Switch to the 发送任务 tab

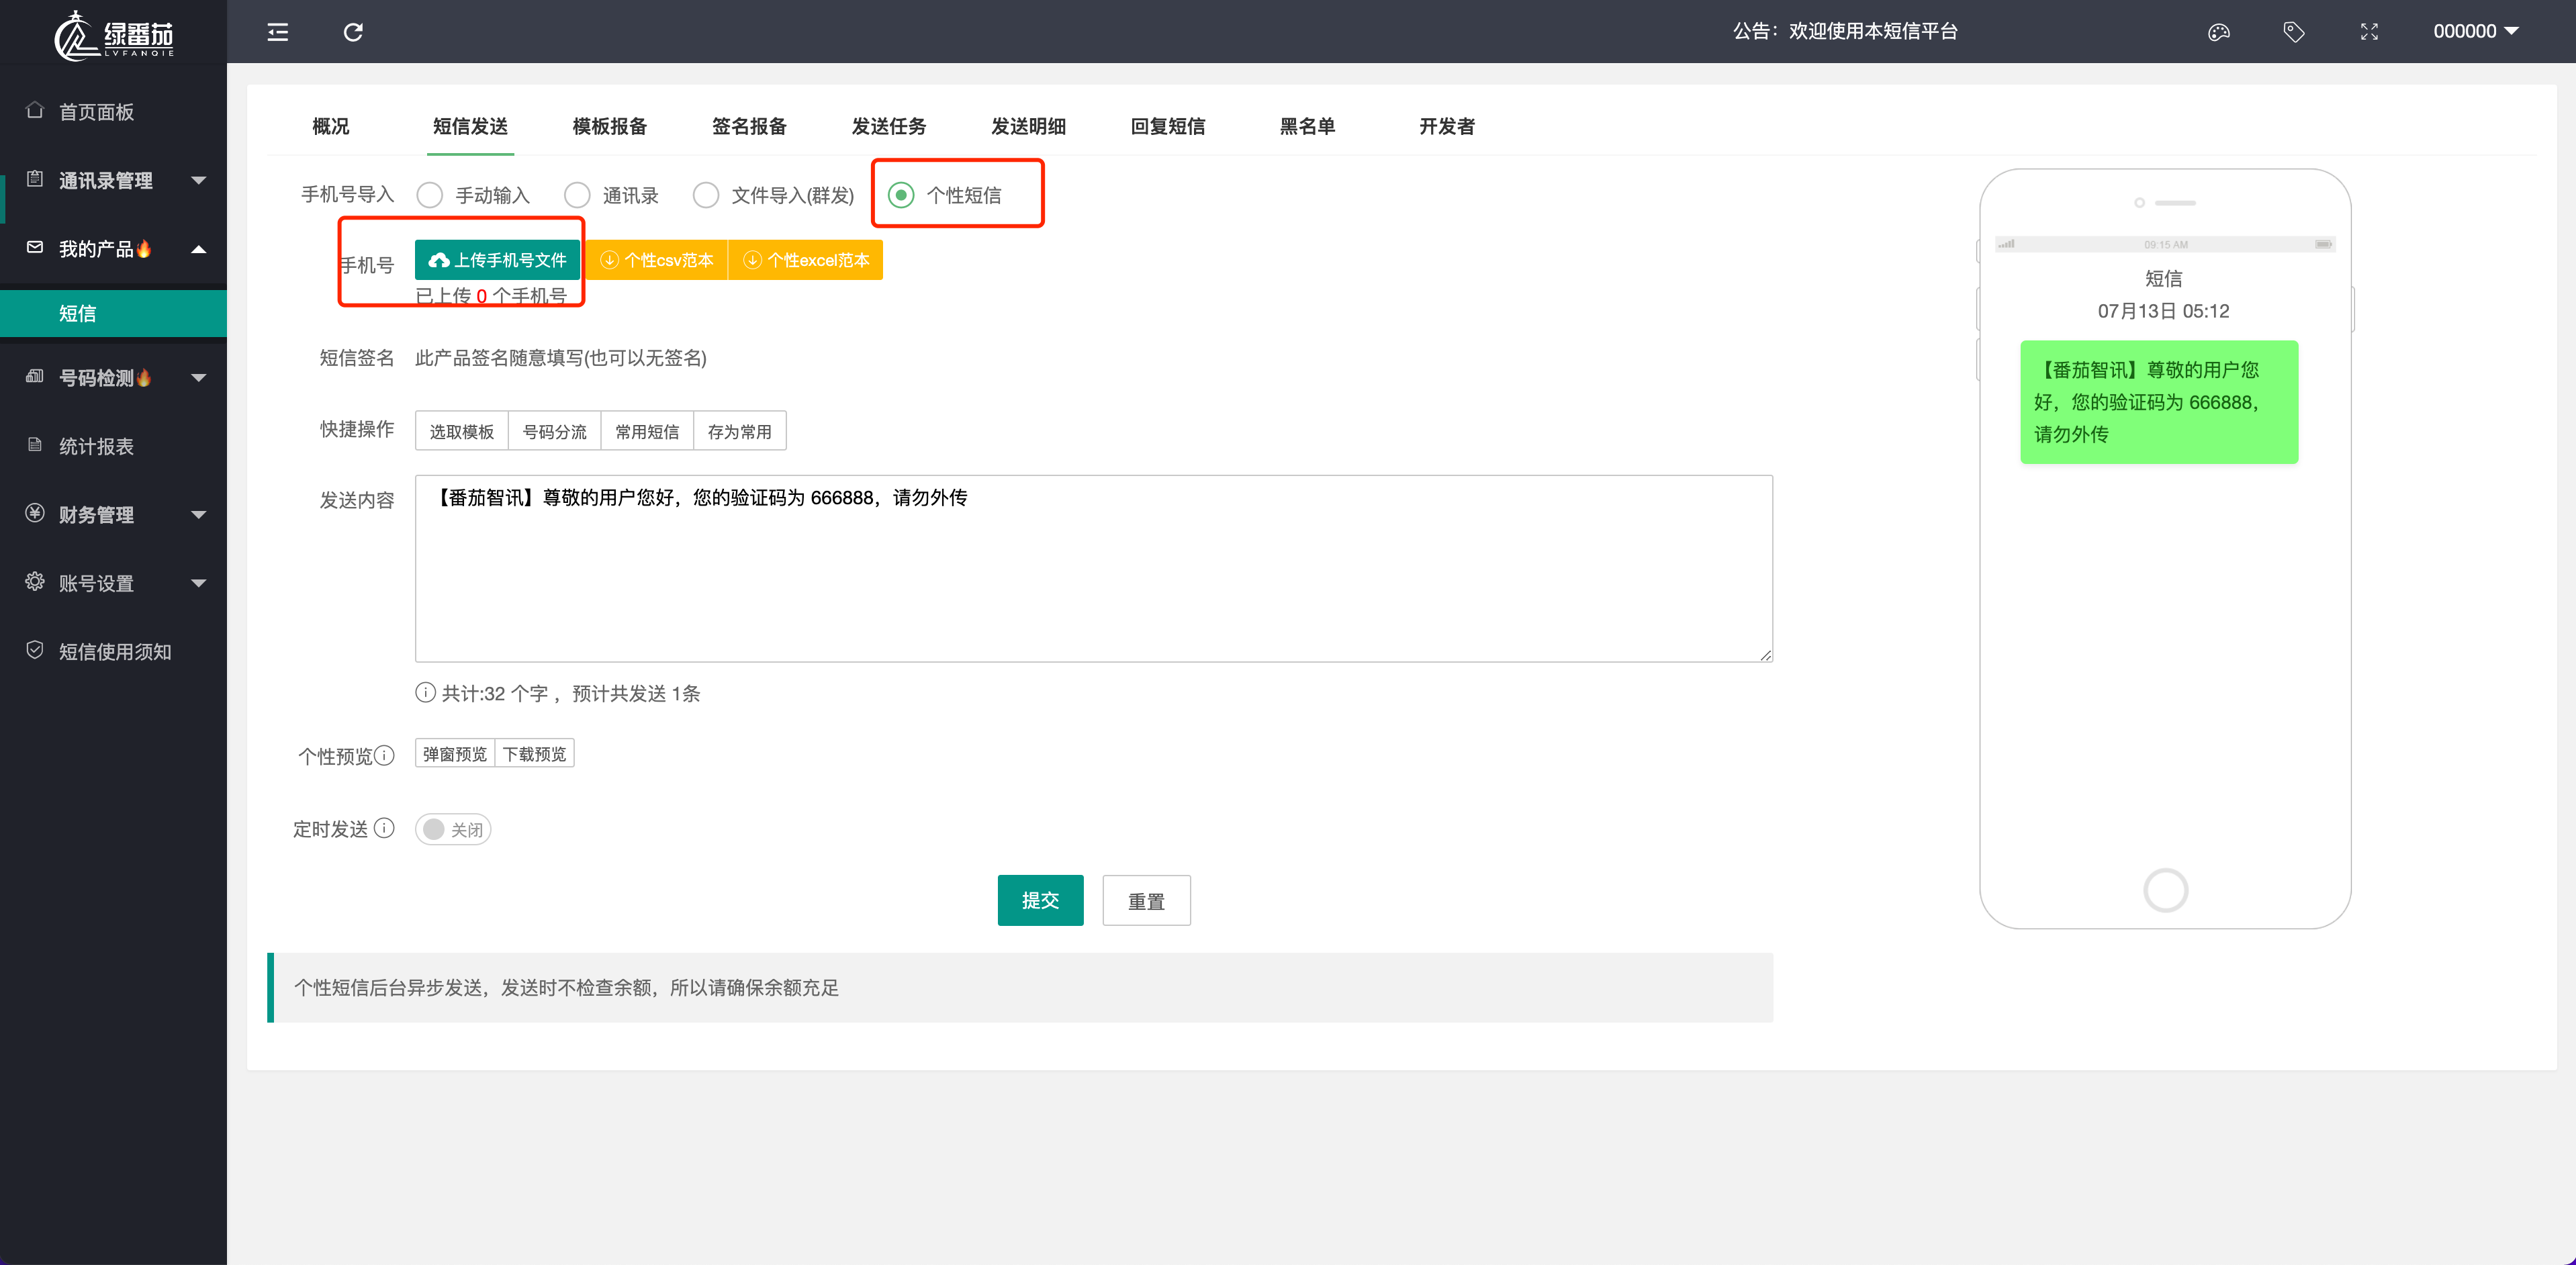pyautogui.click(x=888, y=126)
